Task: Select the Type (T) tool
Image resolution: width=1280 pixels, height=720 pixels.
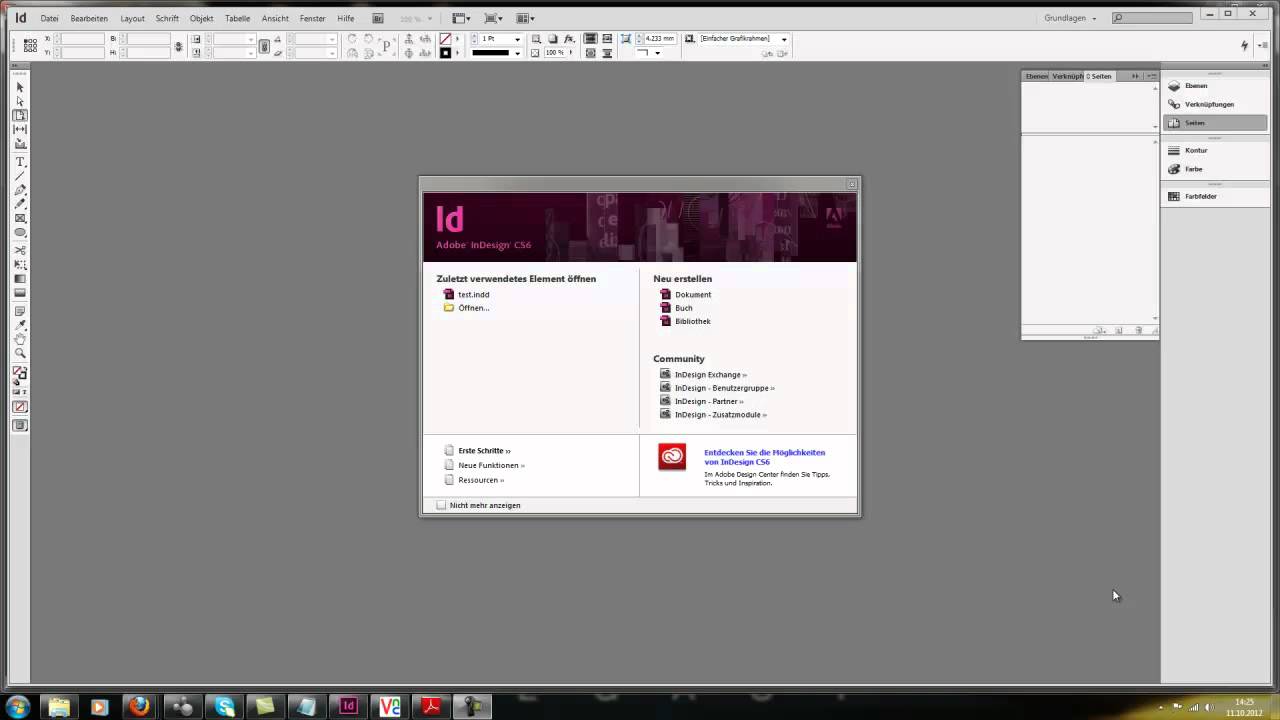Action: click(20, 162)
